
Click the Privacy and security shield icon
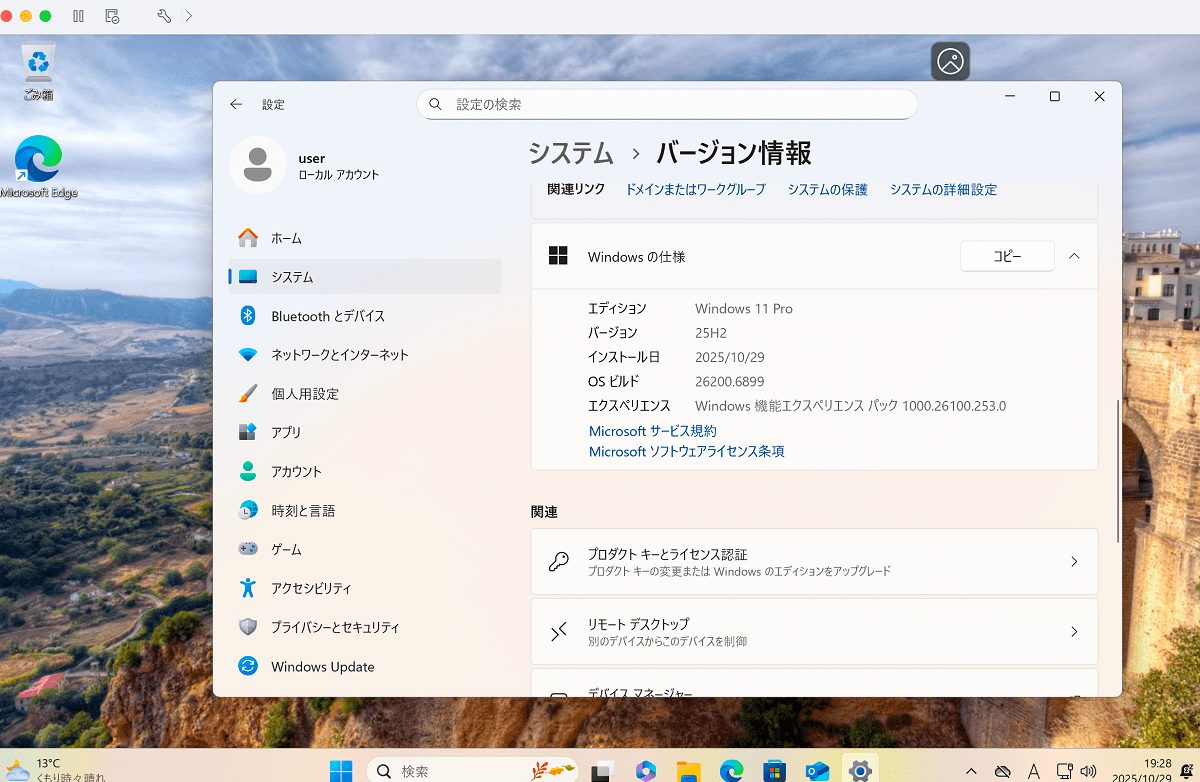click(x=248, y=627)
